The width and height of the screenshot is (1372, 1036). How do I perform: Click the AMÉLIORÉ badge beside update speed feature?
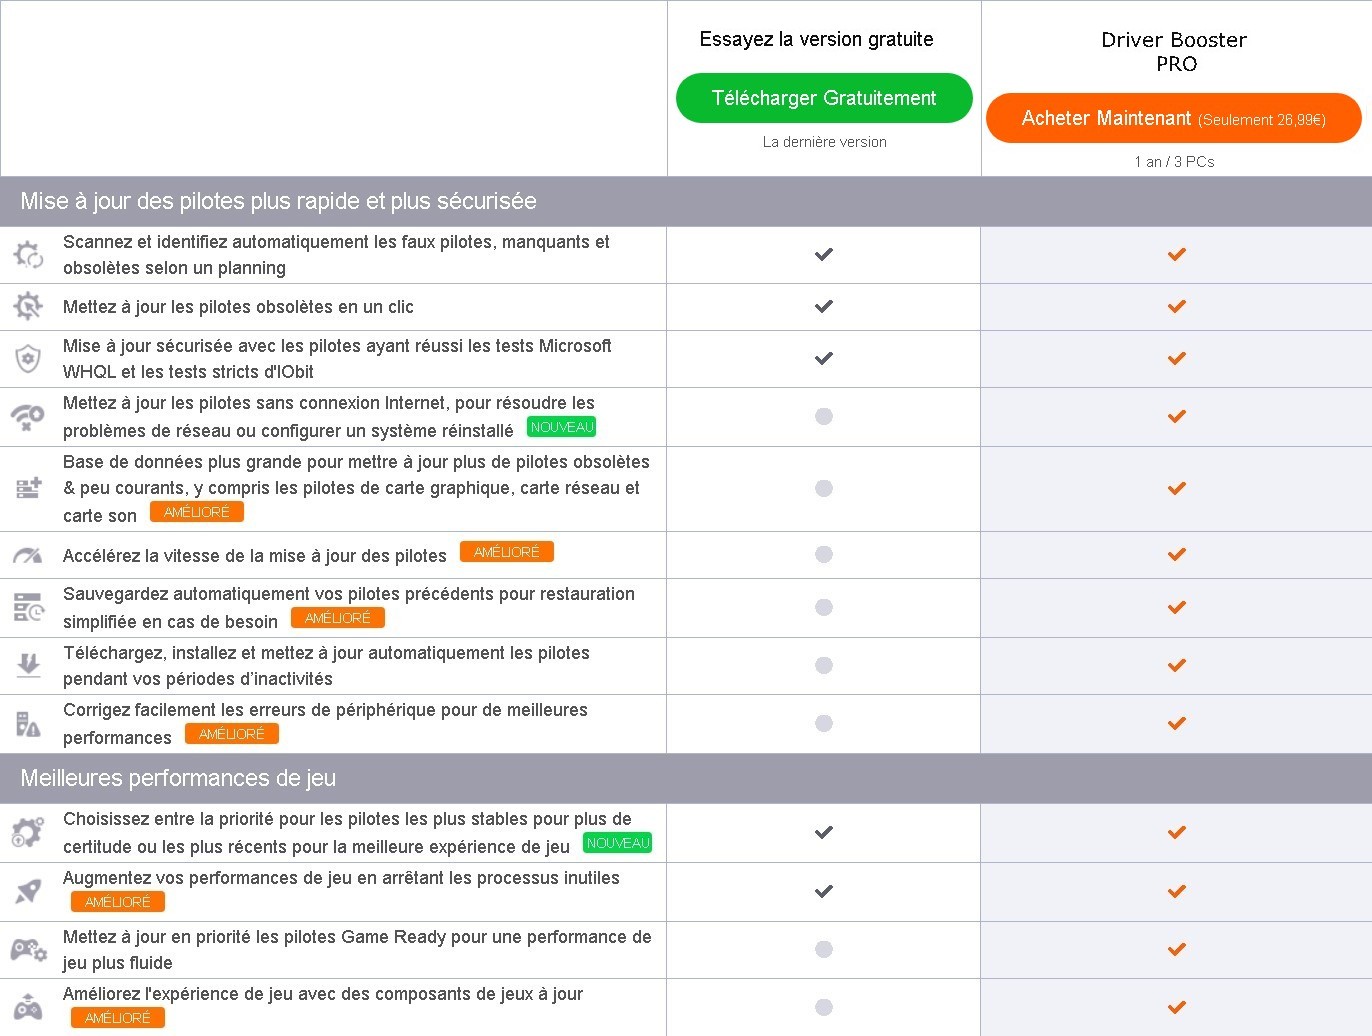[x=506, y=552]
